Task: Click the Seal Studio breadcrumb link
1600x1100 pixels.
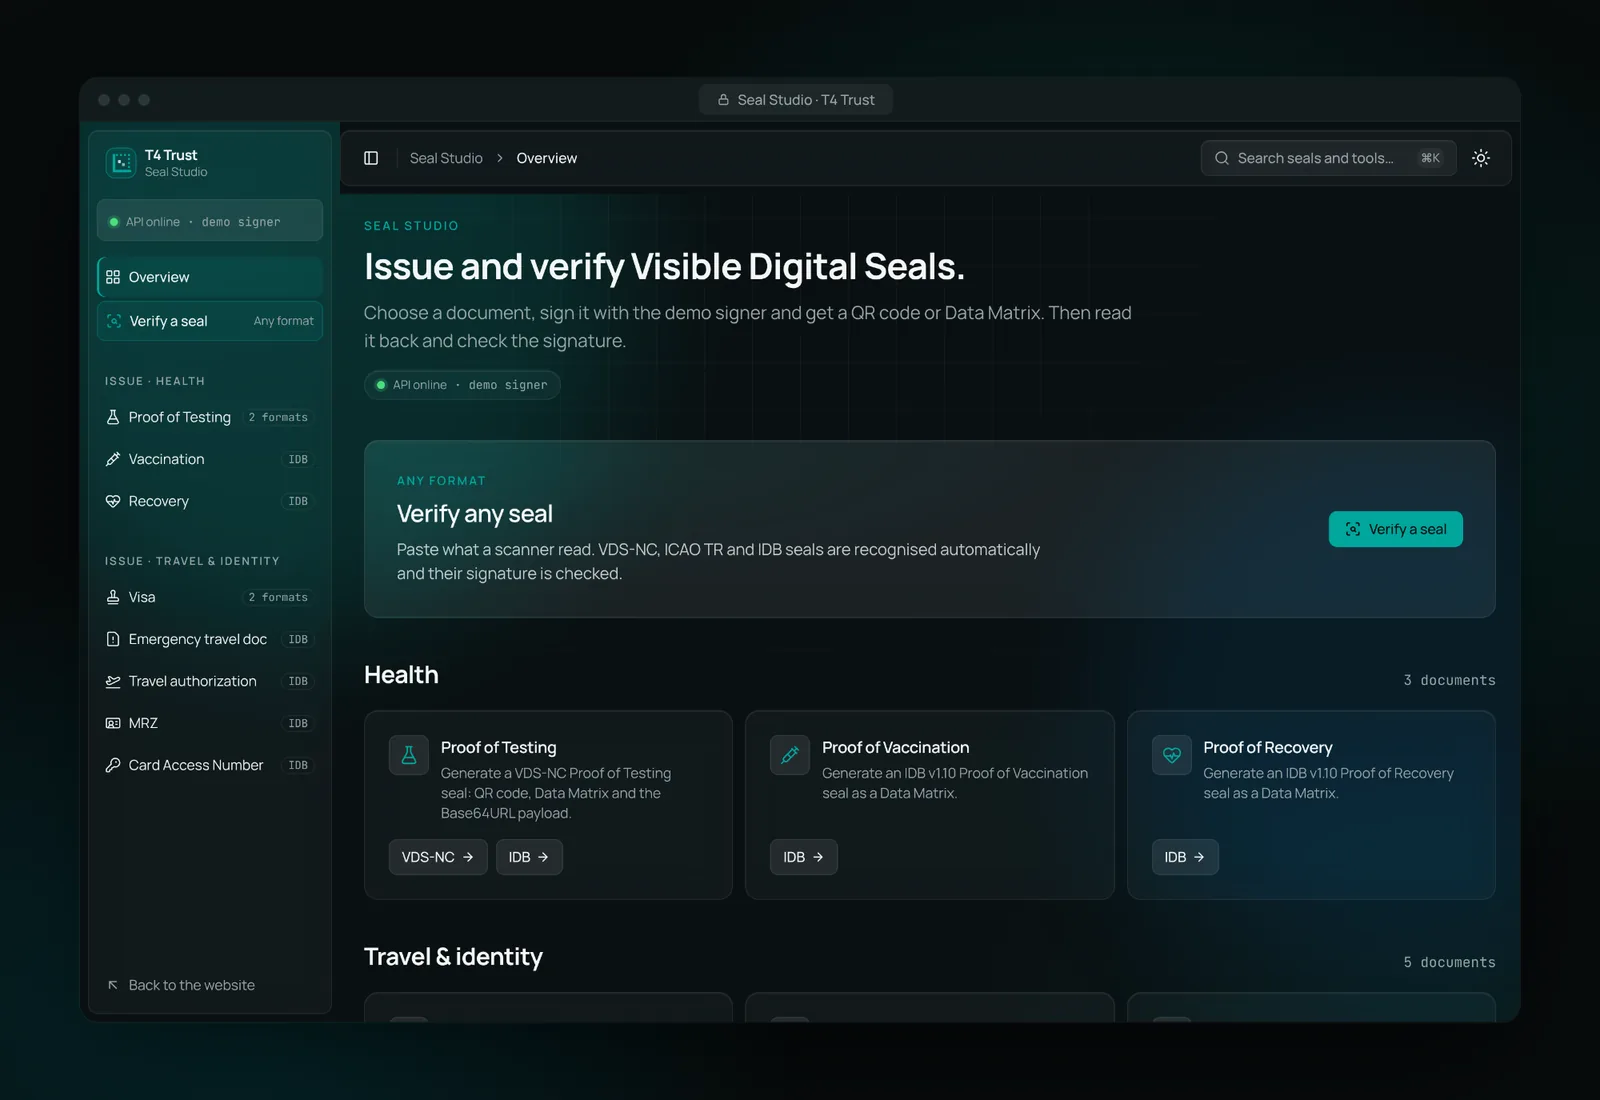Action: tap(446, 158)
